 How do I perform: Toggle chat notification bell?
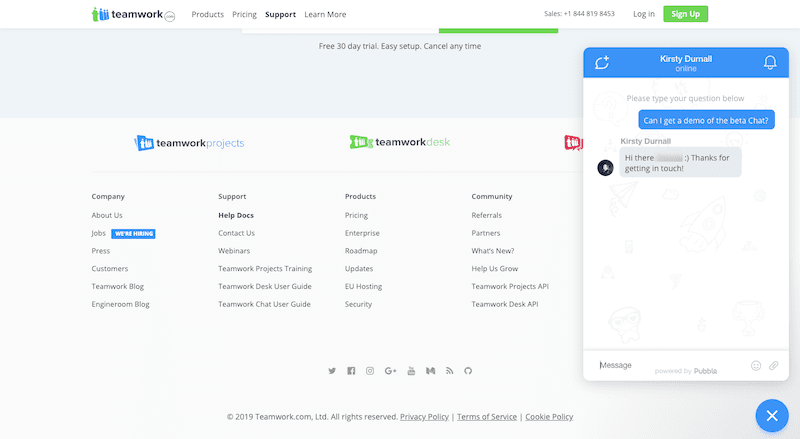coord(770,62)
